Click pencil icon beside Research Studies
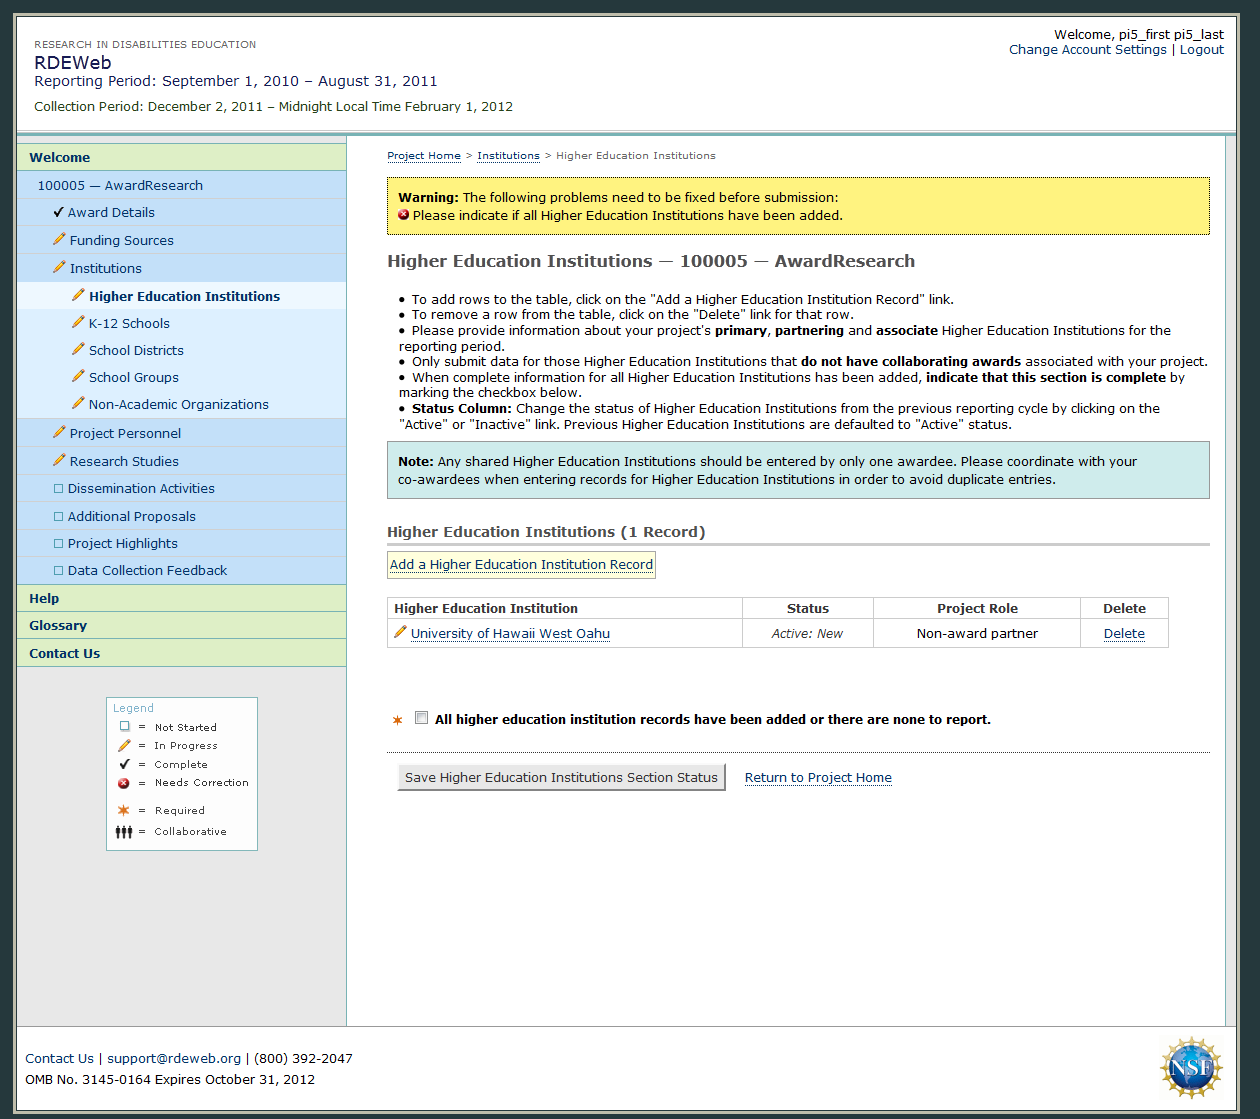 pyautogui.click(x=59, y=461)
